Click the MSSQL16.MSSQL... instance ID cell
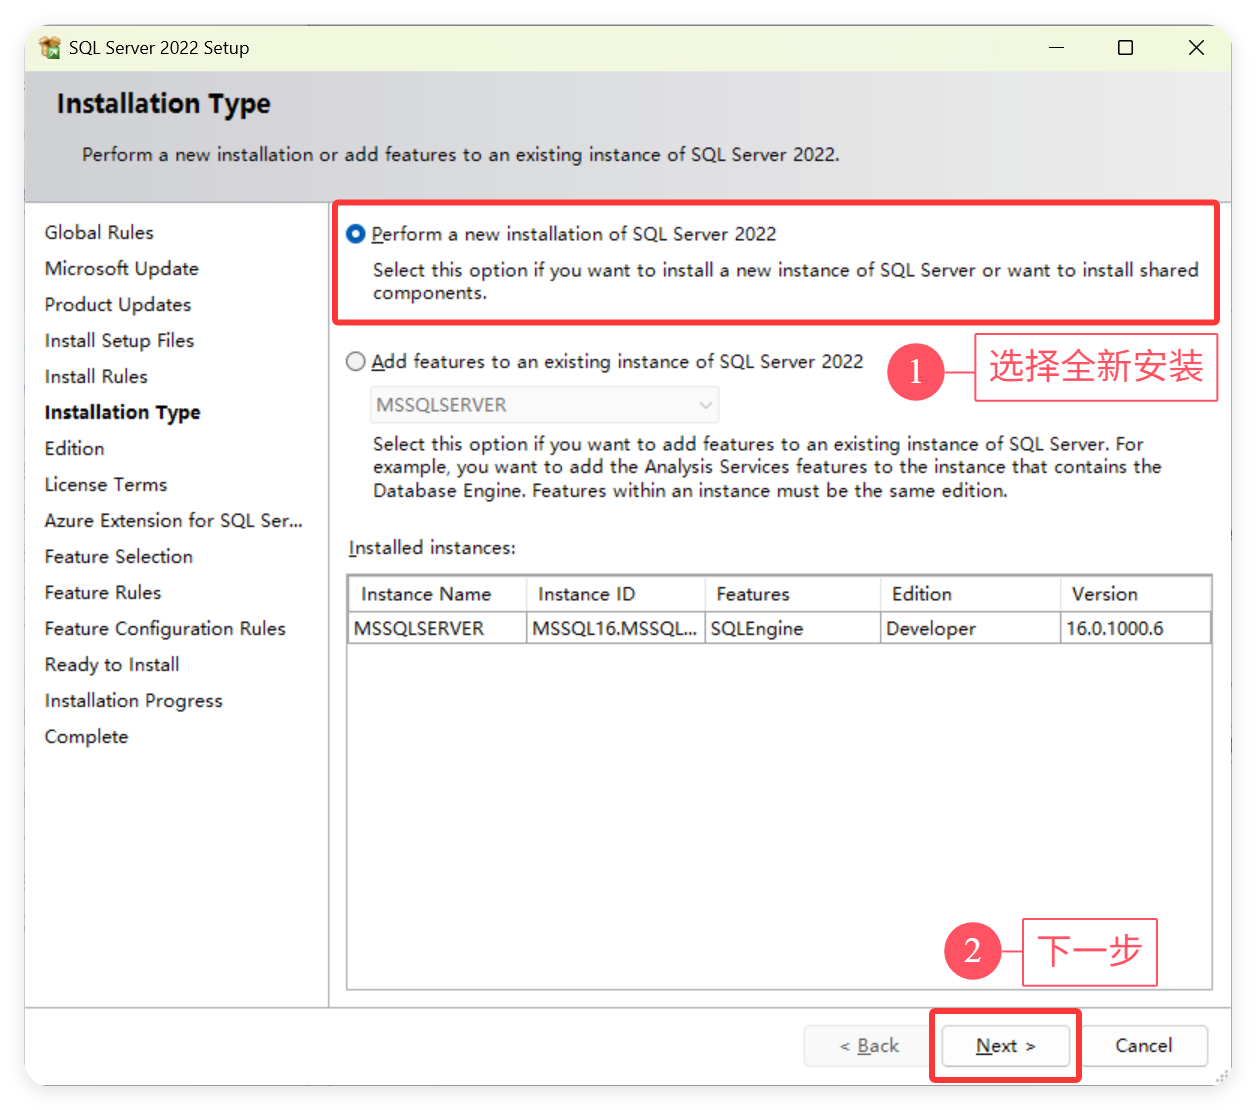1256x1110 pixels. (x=616, y=628)
